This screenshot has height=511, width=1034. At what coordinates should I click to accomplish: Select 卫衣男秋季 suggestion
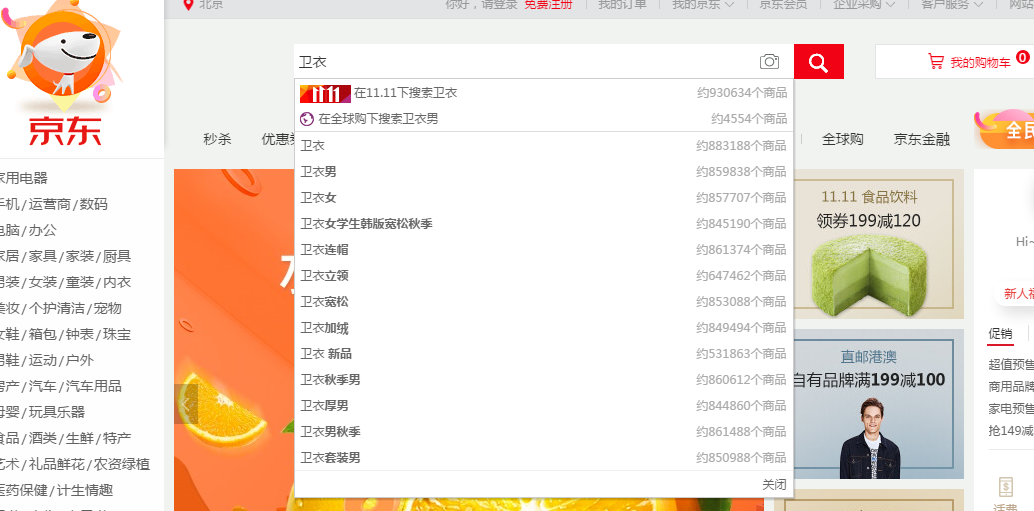pyautogui.click(x=544, y=432)
